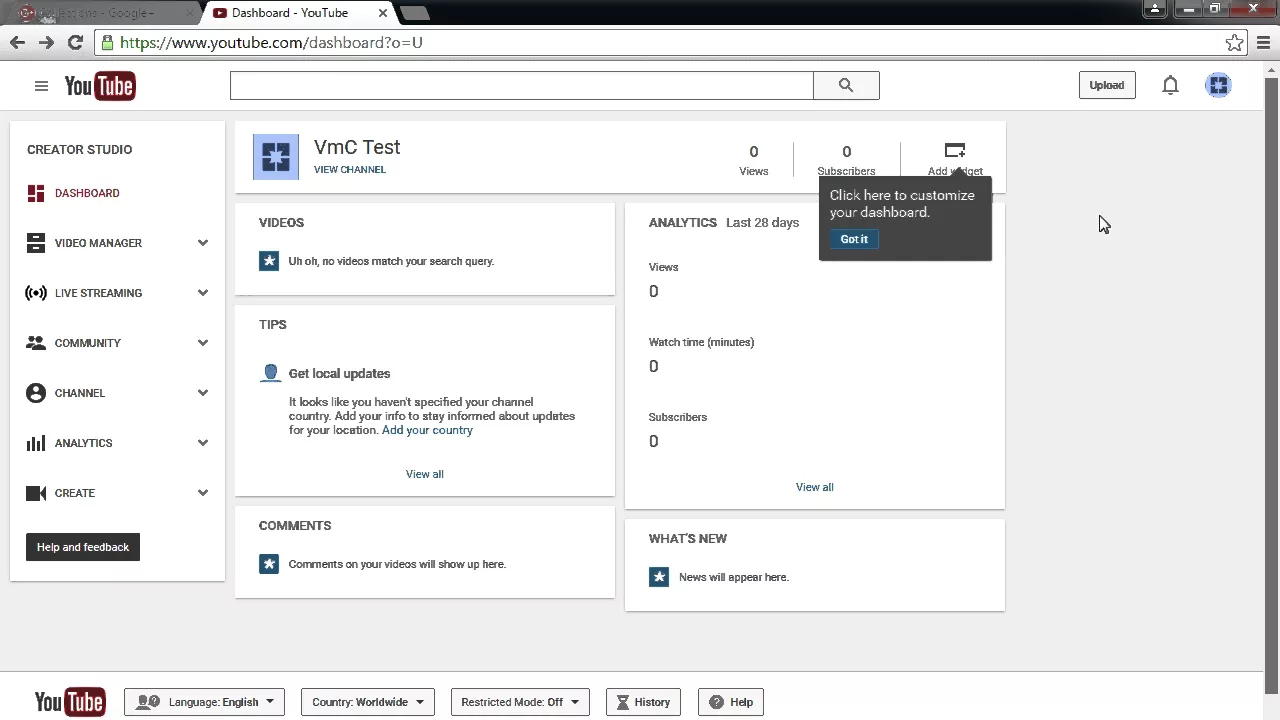
Task: Click the 0 Views counter
Action: 754,160
